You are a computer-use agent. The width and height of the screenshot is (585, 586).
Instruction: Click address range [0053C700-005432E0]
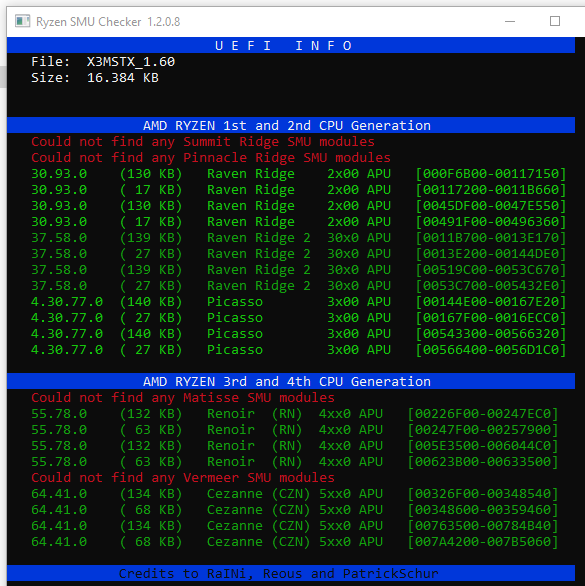click(491, 286)
